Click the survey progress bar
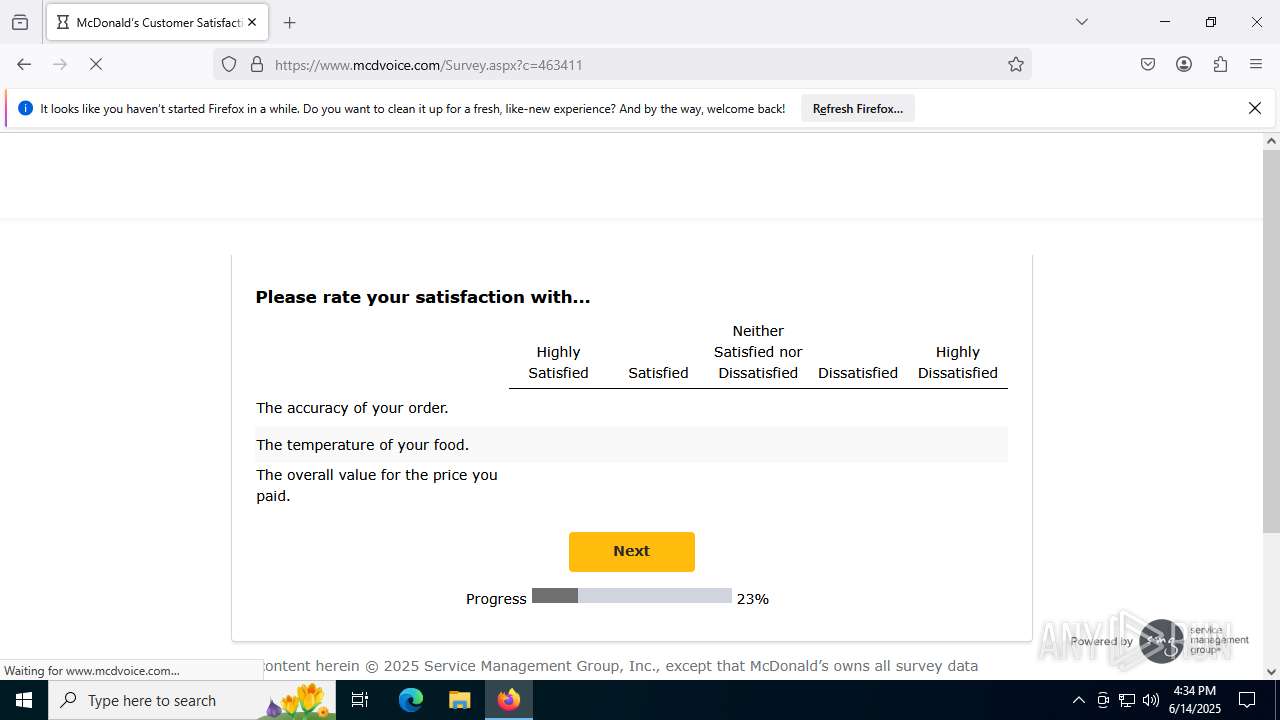The image size is (1280, 720). click(x=632, y=596)
